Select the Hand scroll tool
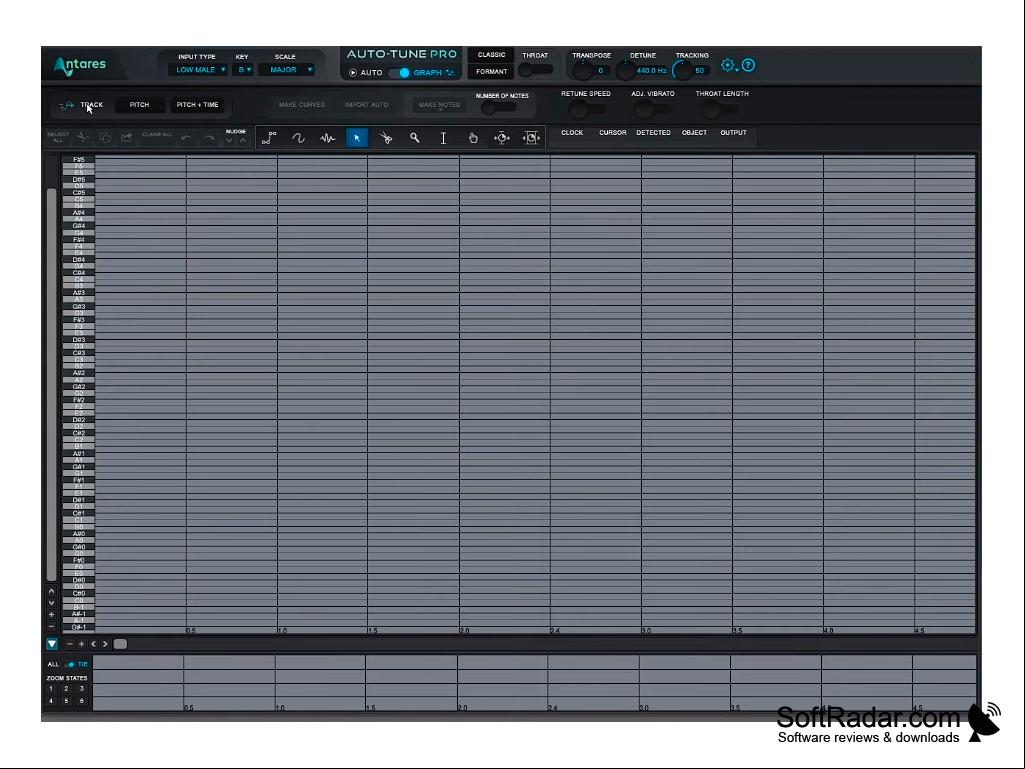The image size is (1025, 769). coord(473,138)
